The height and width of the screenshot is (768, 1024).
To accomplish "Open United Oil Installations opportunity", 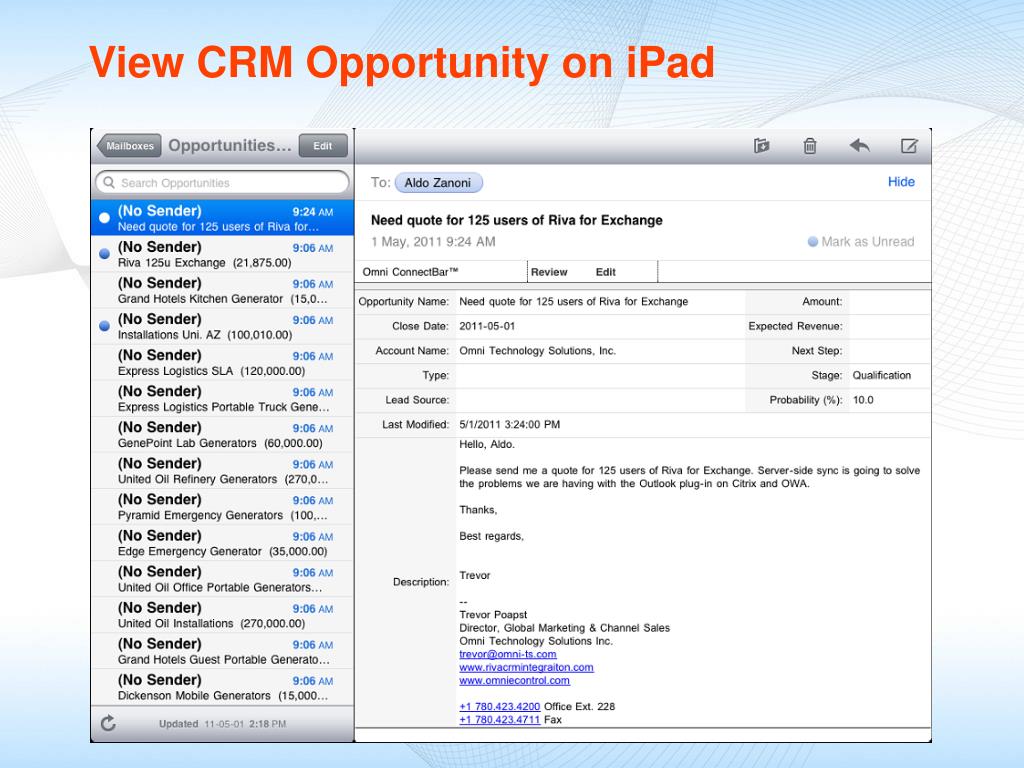I will [x=222, y=615].
